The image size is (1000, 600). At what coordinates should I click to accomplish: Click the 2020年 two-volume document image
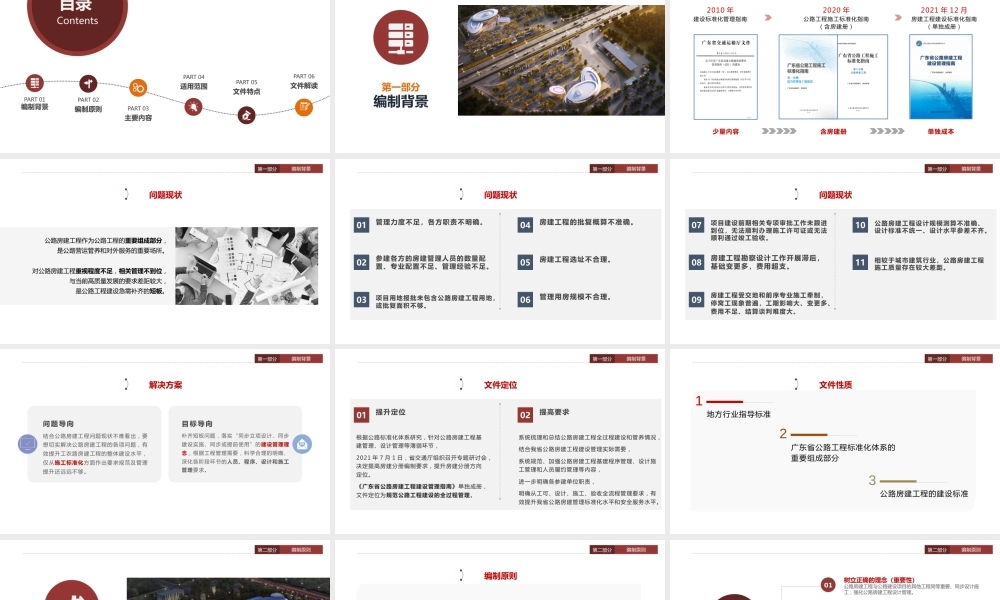click(x=833, y=77)
